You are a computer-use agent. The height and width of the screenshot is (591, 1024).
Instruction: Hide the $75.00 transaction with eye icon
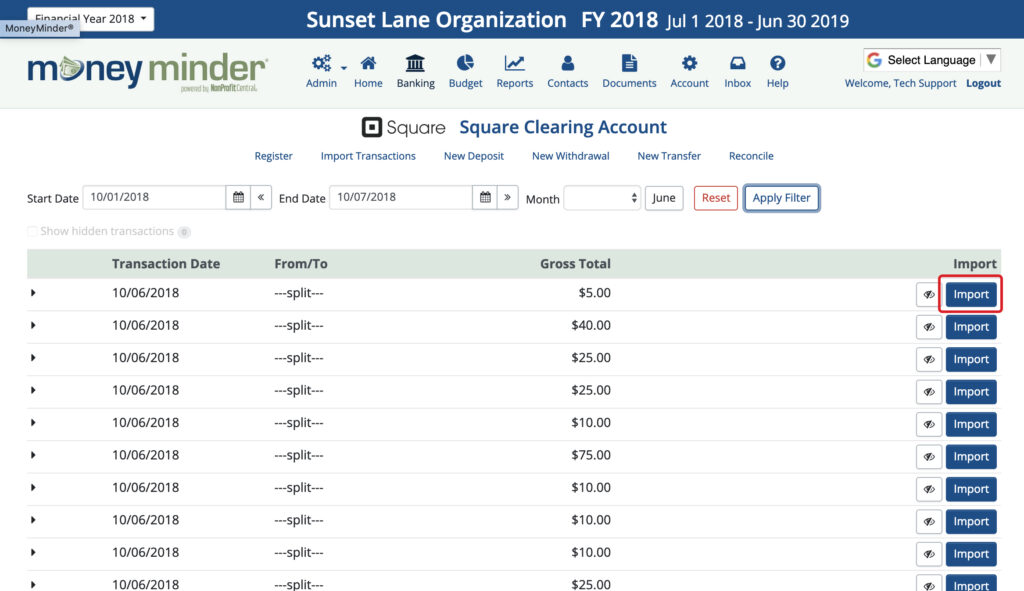929,456
